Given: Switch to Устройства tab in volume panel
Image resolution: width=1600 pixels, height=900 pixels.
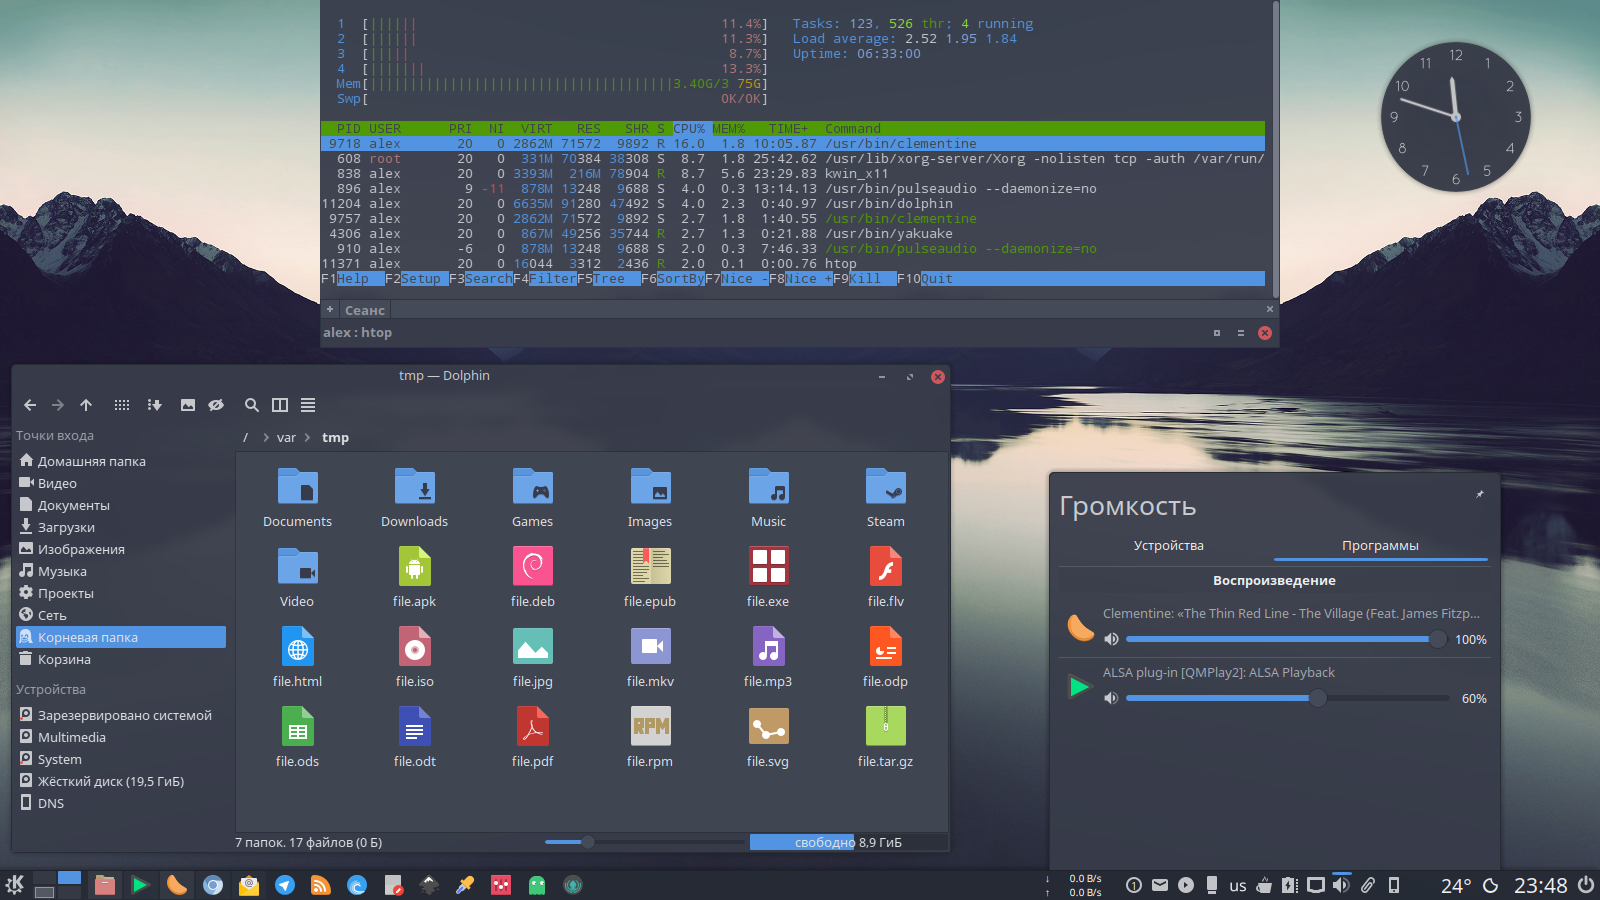Looking at the screenshot, I should point(1168,545).
